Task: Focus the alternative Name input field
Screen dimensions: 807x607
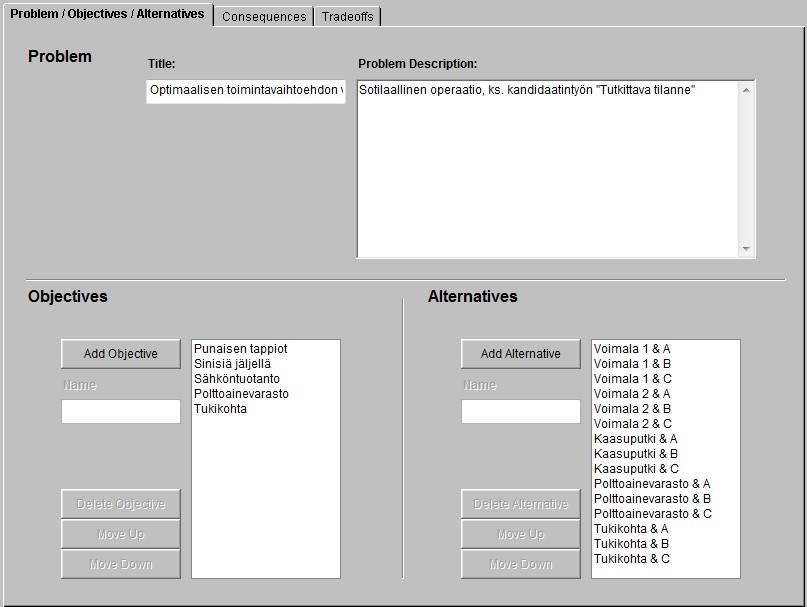Action: pos(521,412)
